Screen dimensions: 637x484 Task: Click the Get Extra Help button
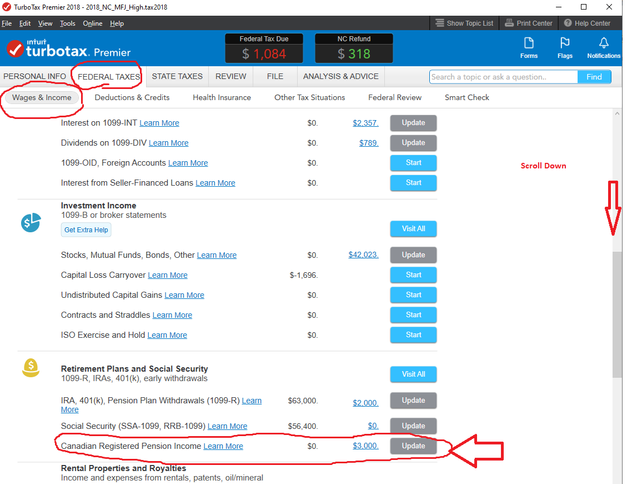coord(86,230)
